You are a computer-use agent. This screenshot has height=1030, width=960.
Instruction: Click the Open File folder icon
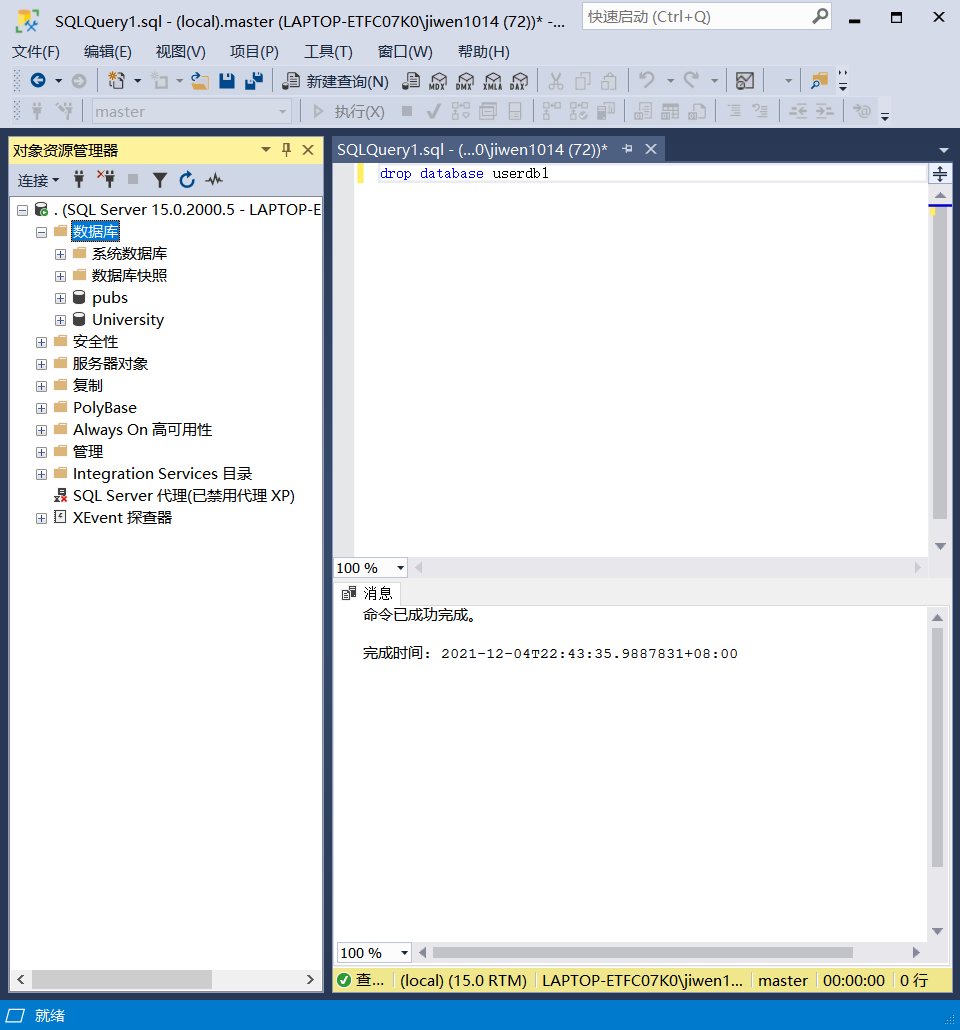pyautogui.click(x=200, y=81)
